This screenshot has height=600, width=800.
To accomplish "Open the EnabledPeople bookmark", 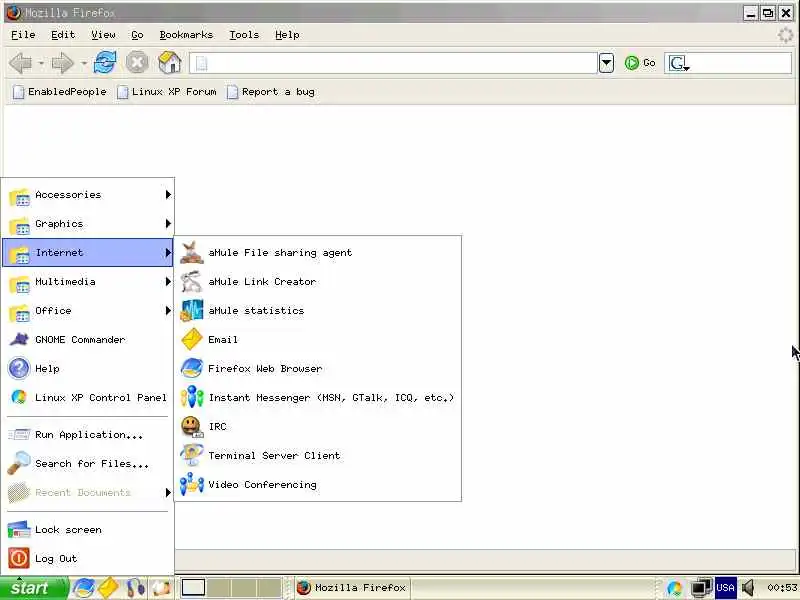I will click(60, 92).
